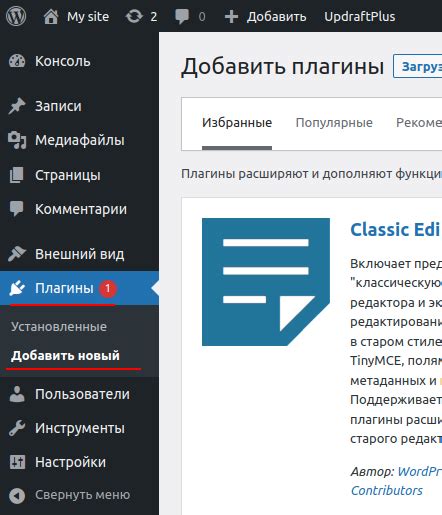
Task: Click the collapse menu arrow icon
Action: point(17,496)
